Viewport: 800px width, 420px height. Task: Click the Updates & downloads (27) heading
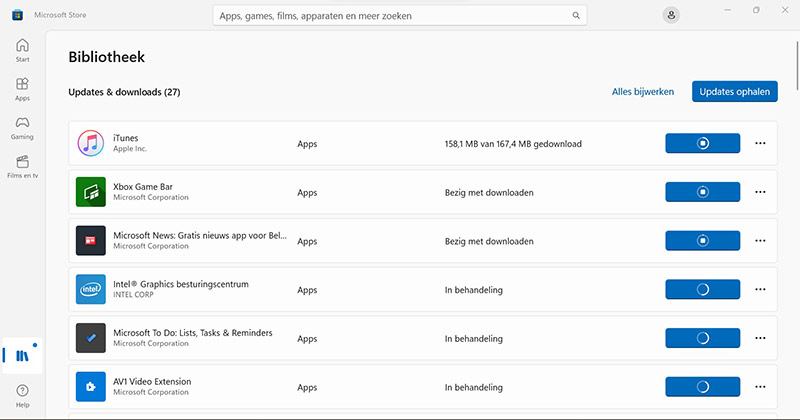point(124,92)
